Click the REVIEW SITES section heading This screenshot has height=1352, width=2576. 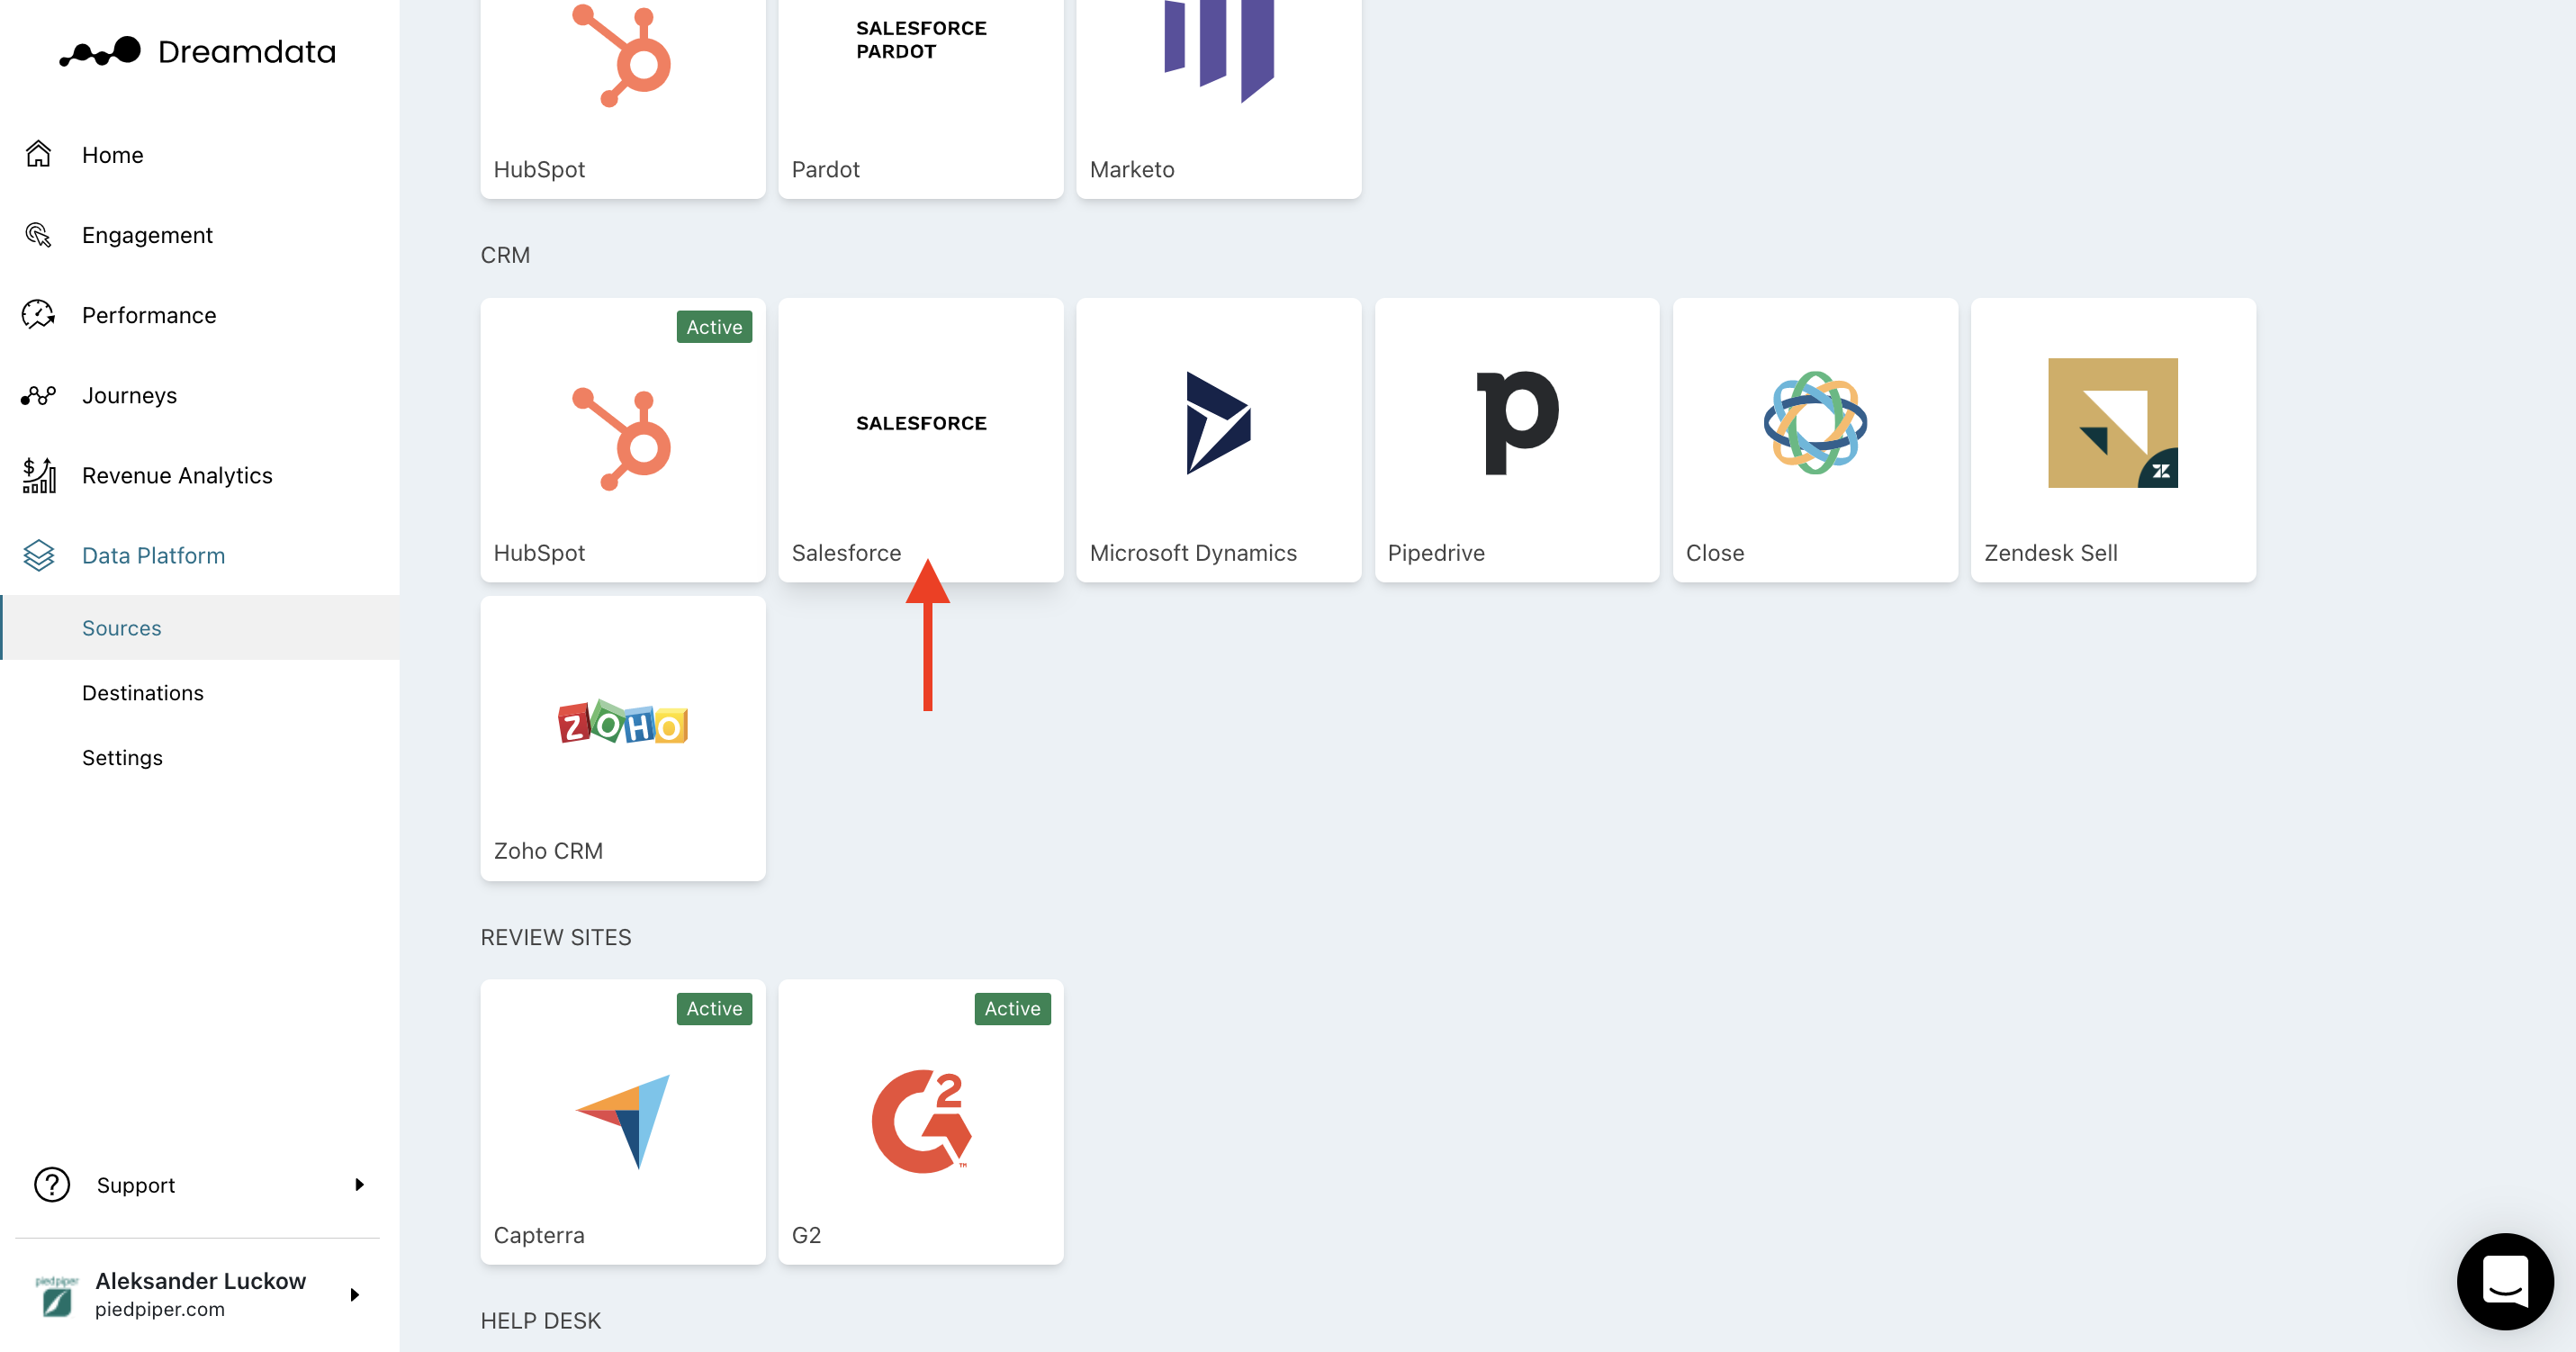pos(556,937)
